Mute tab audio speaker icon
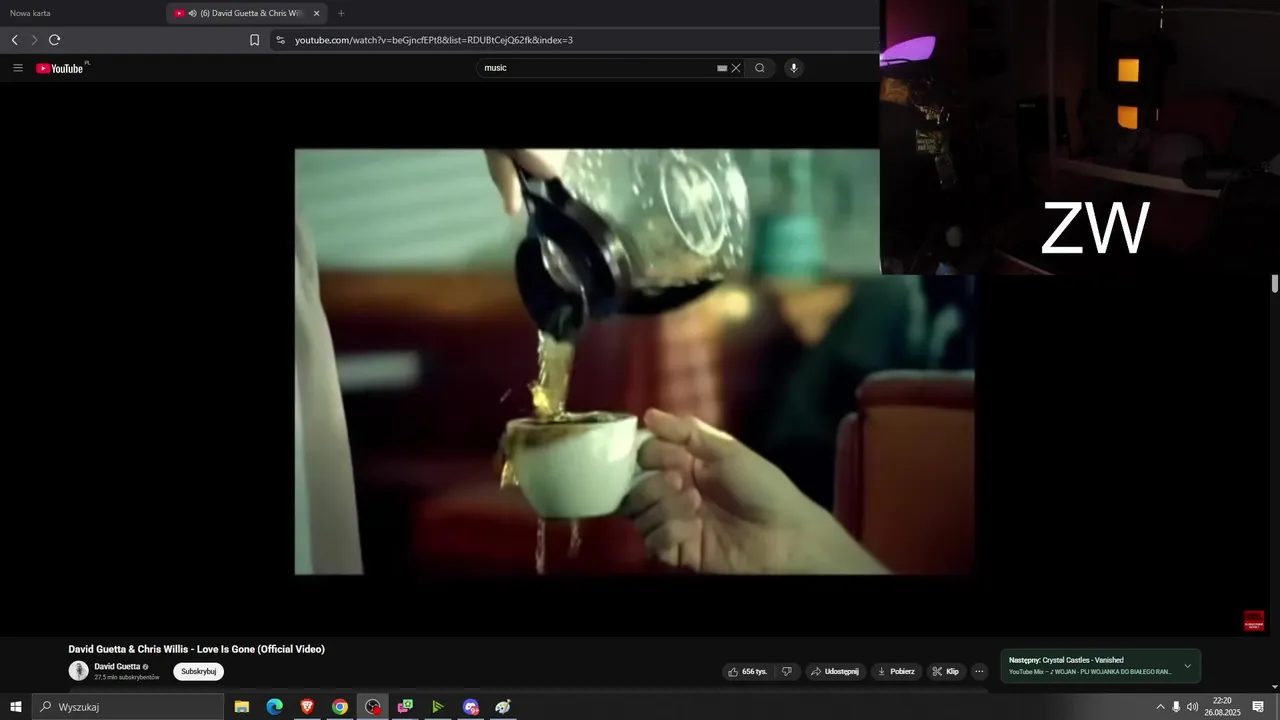 192,13
